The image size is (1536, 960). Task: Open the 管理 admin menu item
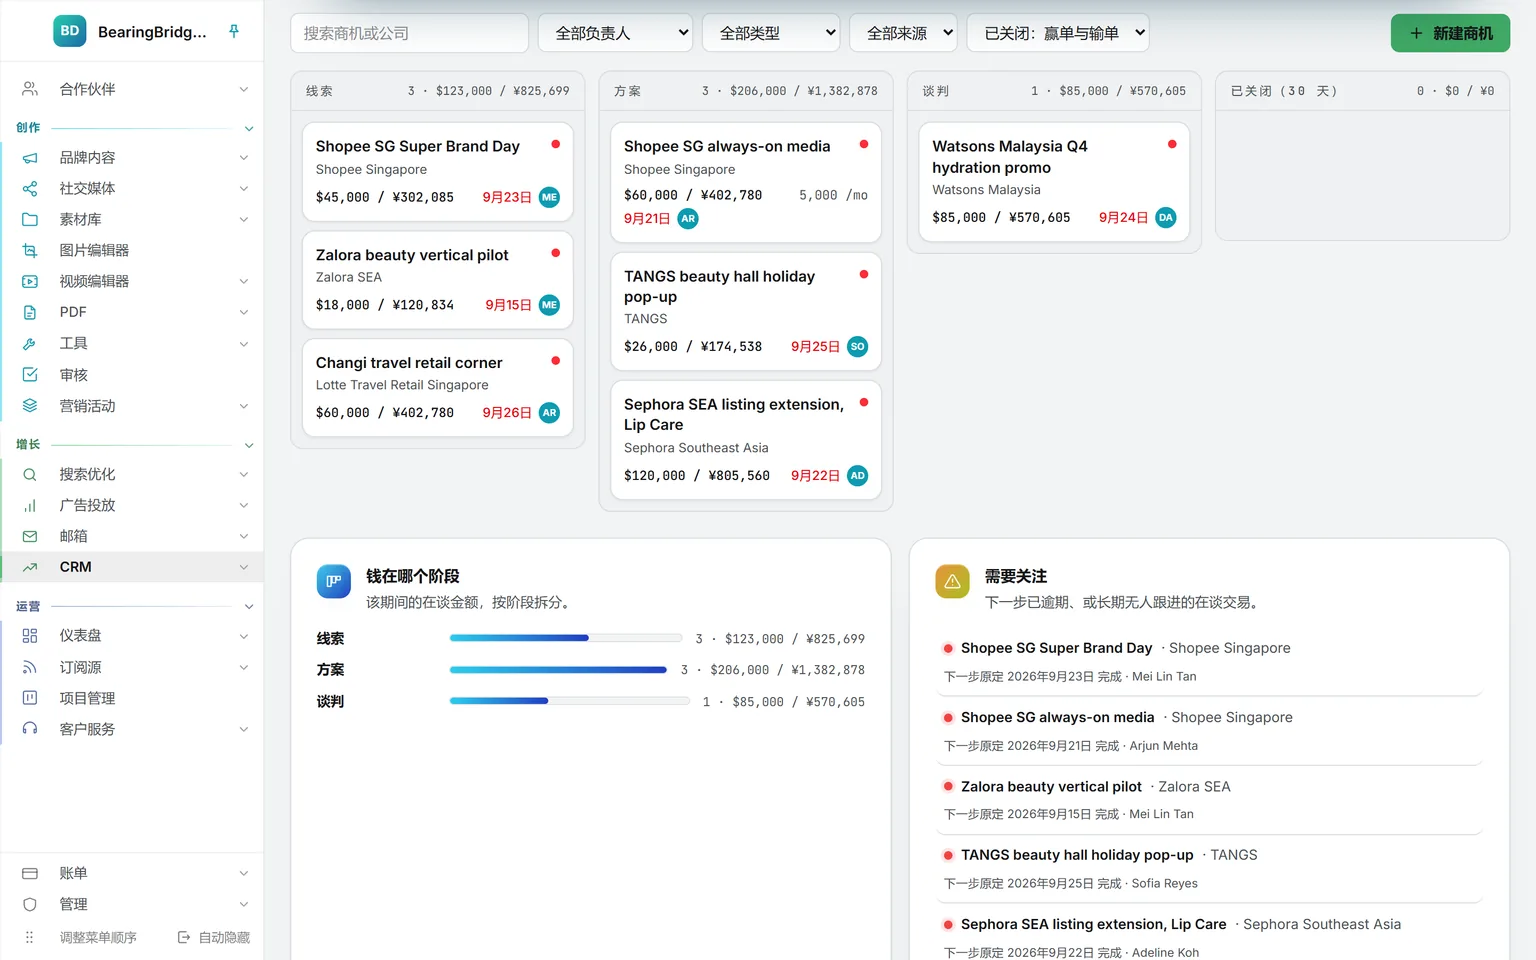132,904
